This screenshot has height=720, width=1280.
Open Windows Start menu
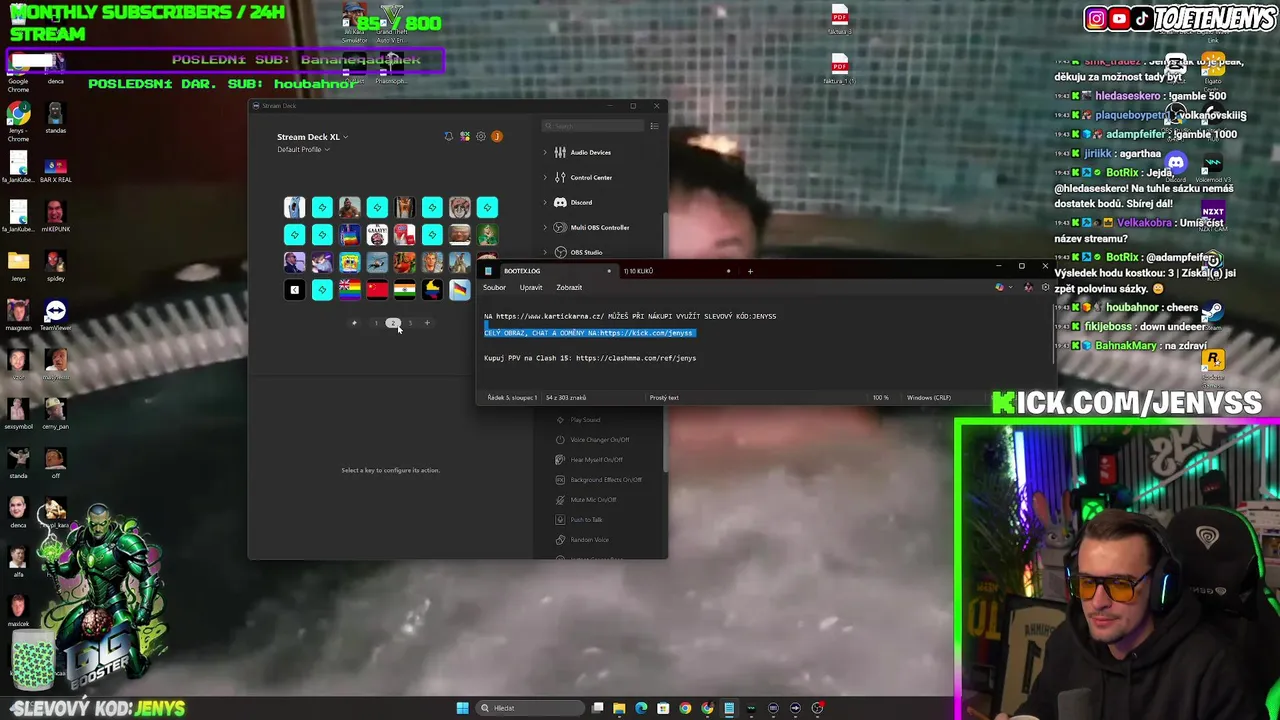462,708
